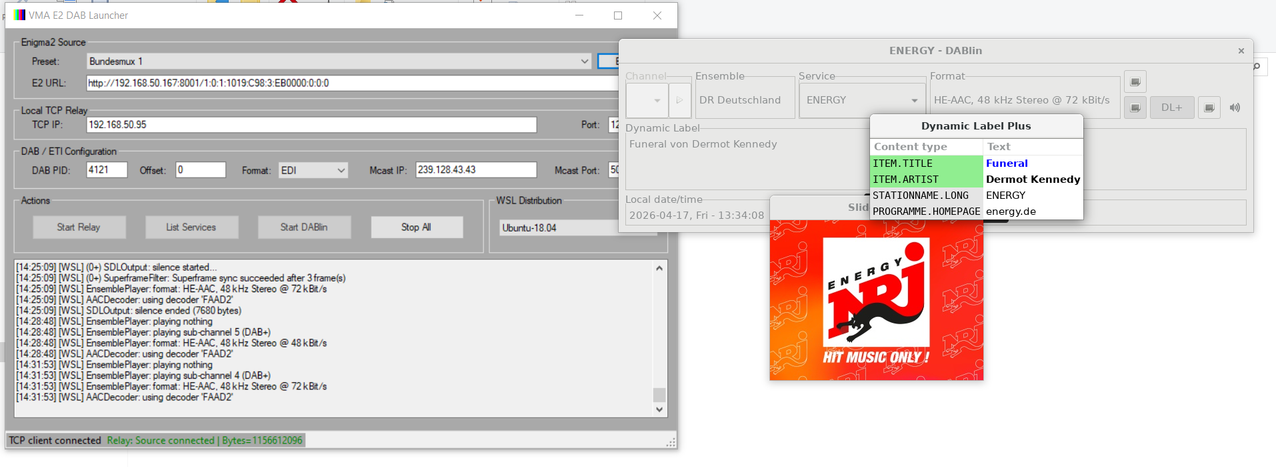The height and width of the screenshot is (467, 1280).
Task: Select the ITEM.ARTIST cell
Action: pyautogui.click(x=927, y=179)
